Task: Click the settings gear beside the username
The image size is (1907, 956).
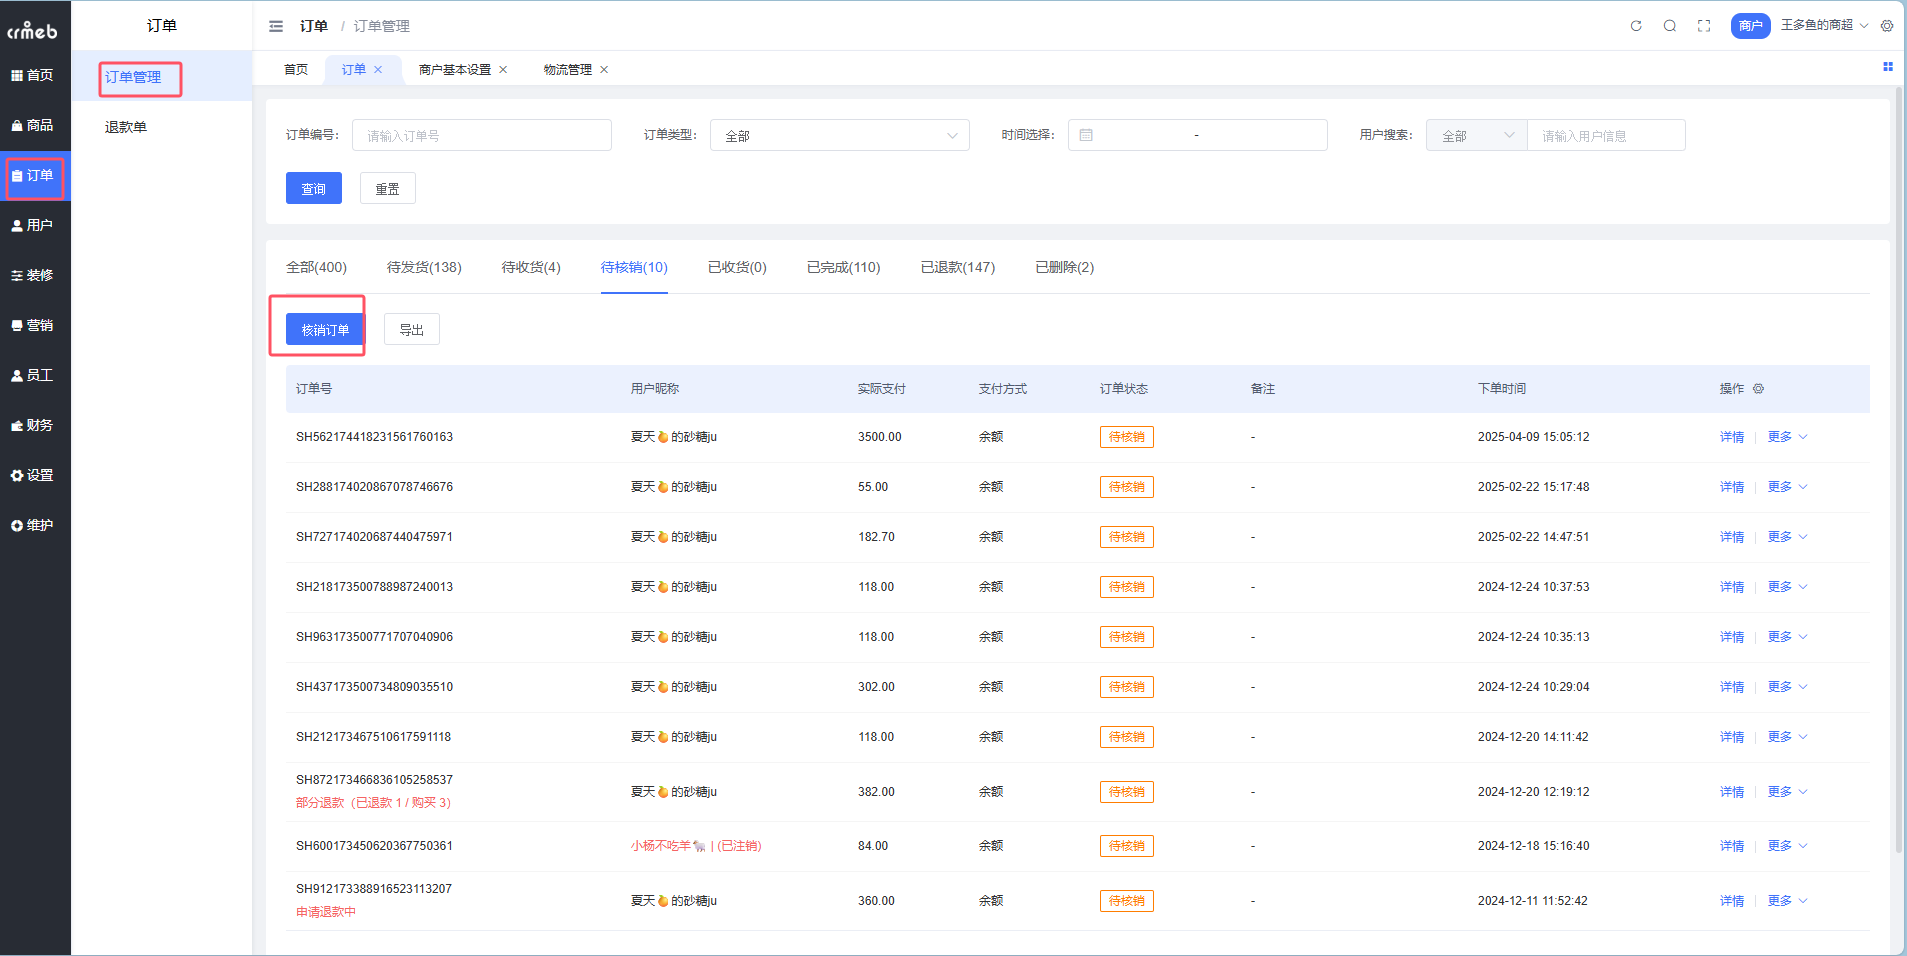Action: (x=1887, y=26)
